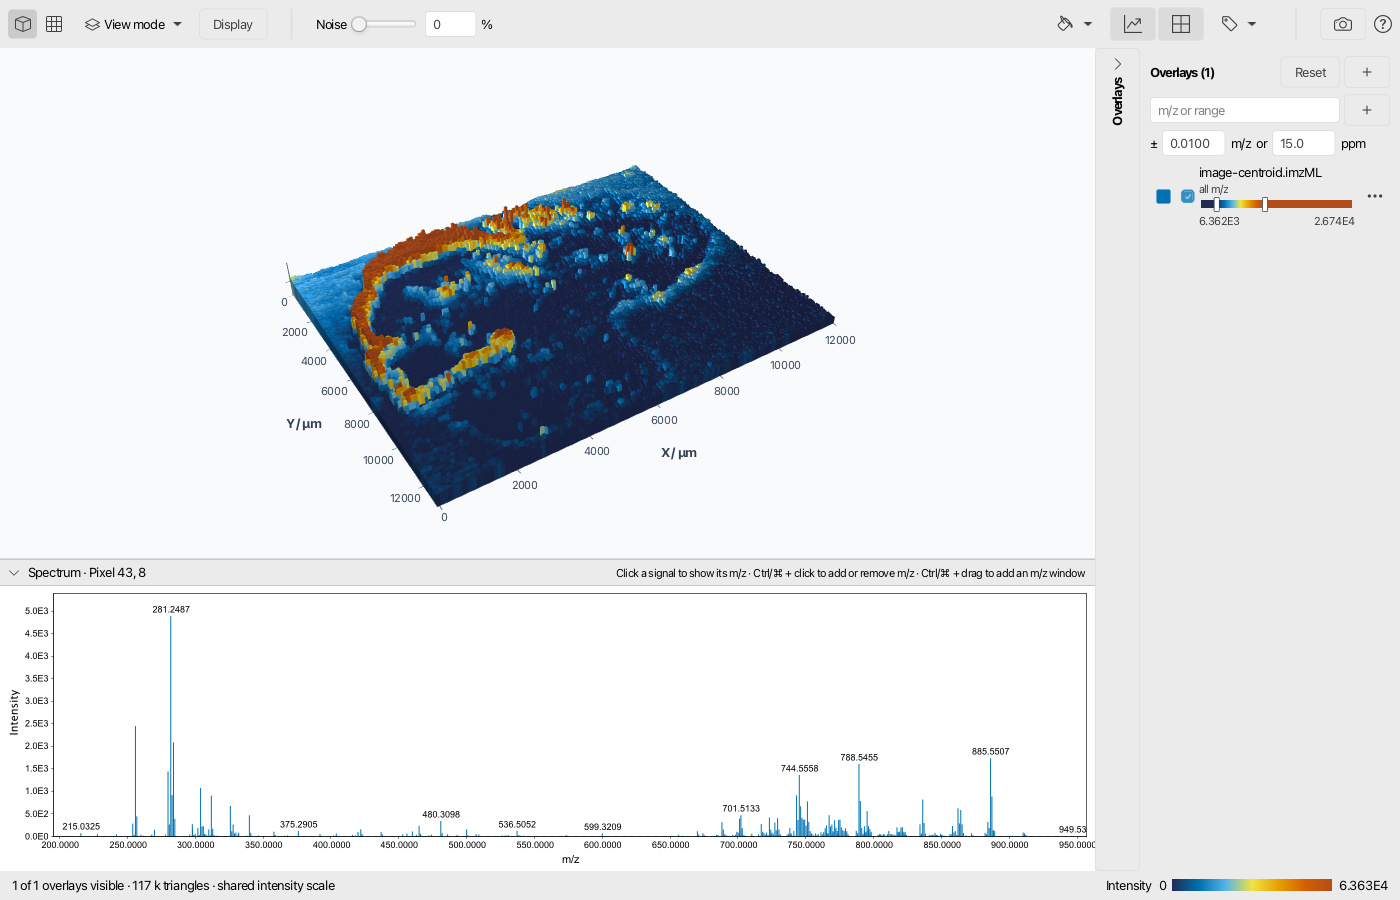
Task: Take a snapshot with the camera button
Action: [1343, 24]
